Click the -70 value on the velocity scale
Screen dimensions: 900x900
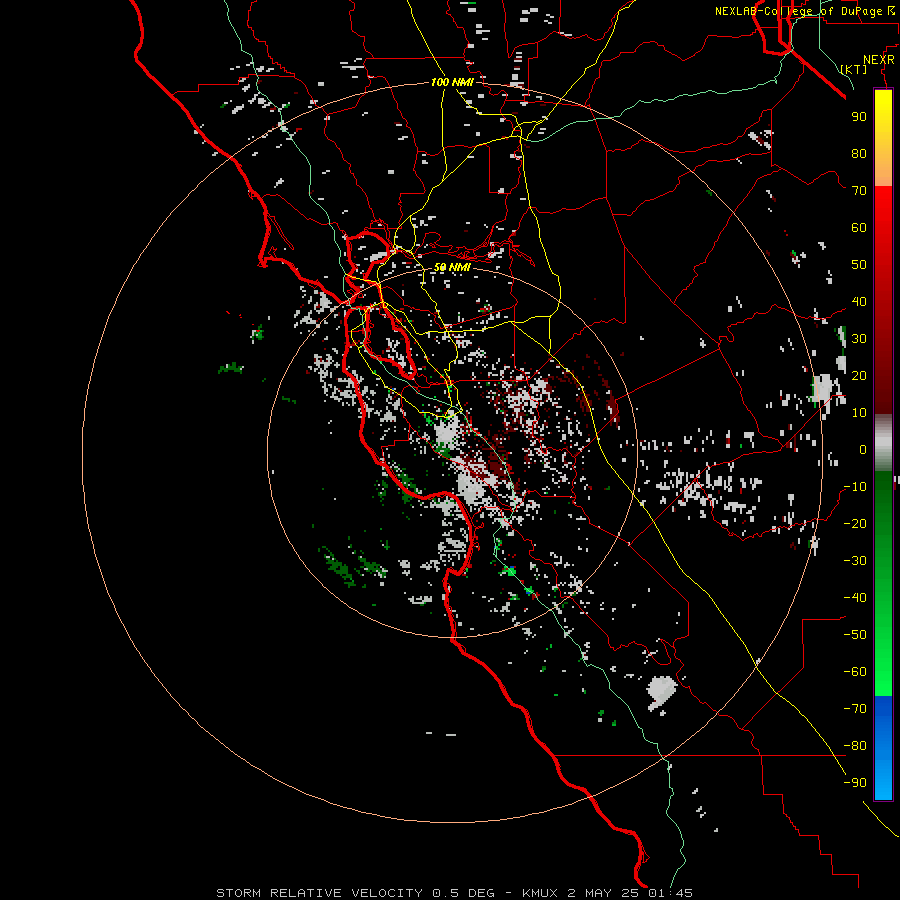[855, 709]
